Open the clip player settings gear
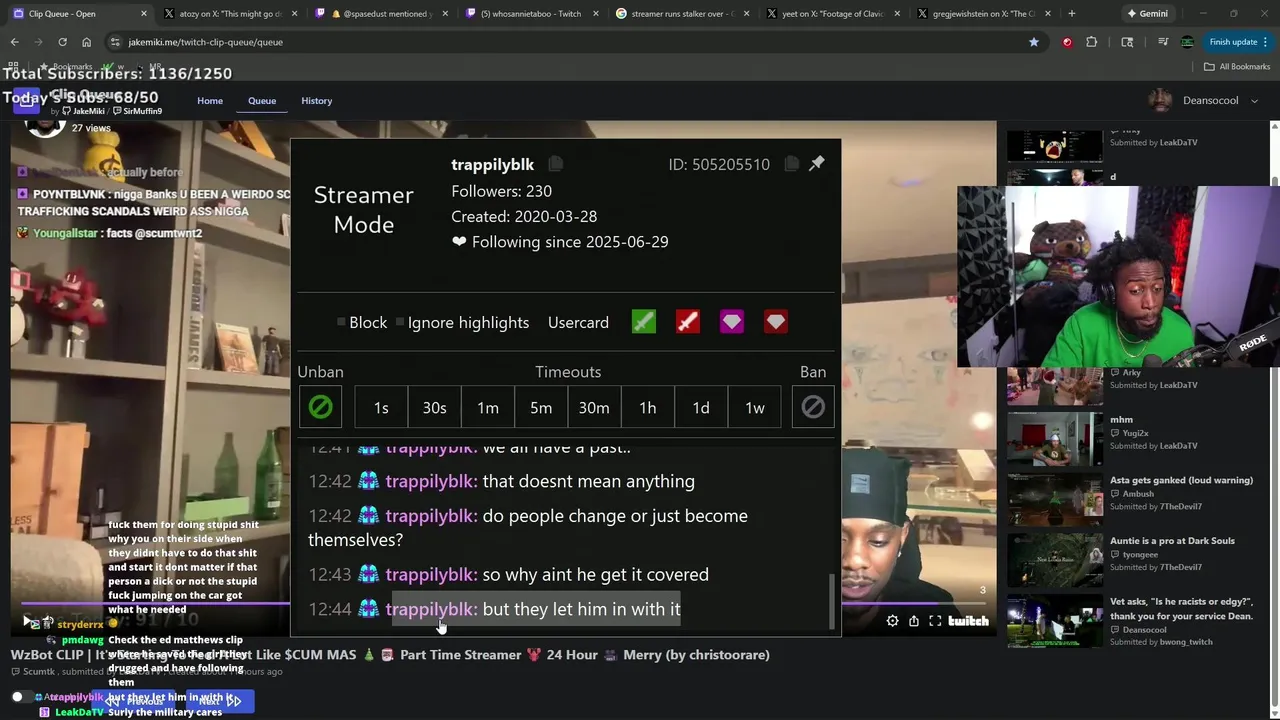This screenshot has width=1280, height=720. 892,621
